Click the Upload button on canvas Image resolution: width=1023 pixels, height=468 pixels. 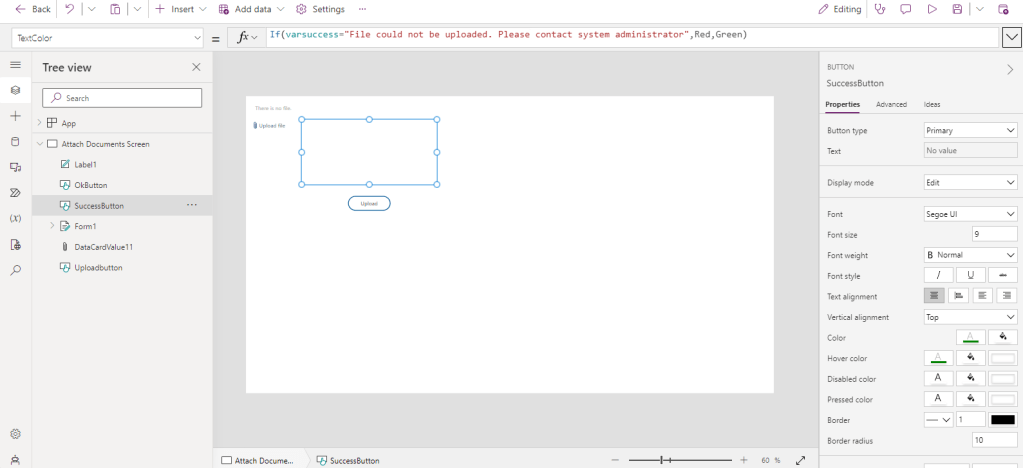tap(369, 203)
